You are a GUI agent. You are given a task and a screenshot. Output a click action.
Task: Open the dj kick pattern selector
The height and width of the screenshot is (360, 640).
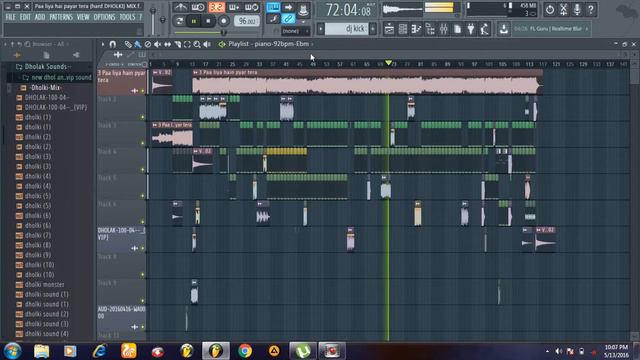point(347,29)
